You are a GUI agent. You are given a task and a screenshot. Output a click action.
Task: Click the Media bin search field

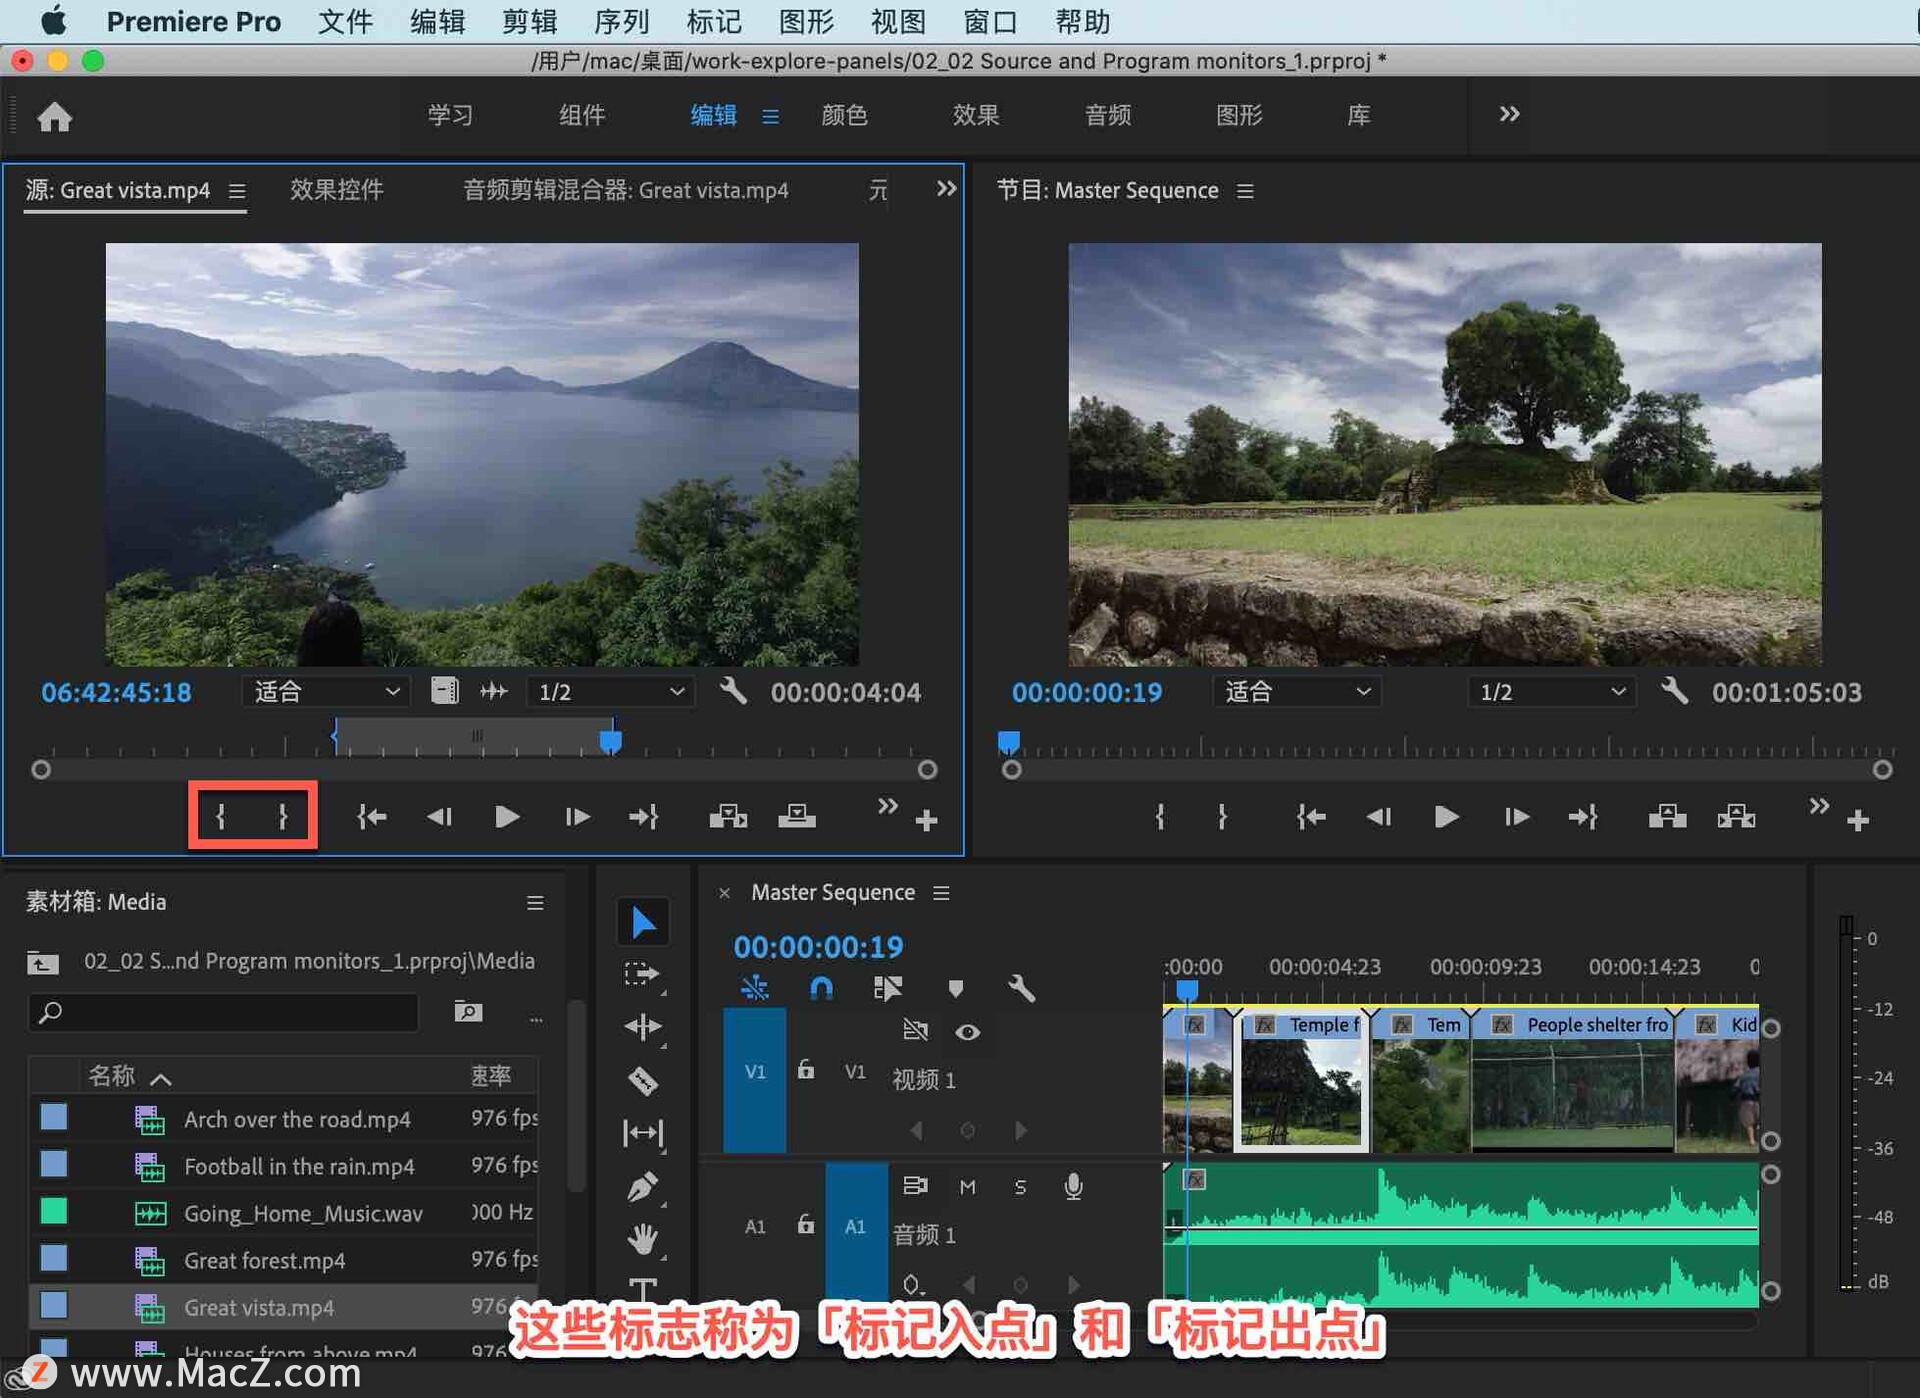tap(225, 1012)
